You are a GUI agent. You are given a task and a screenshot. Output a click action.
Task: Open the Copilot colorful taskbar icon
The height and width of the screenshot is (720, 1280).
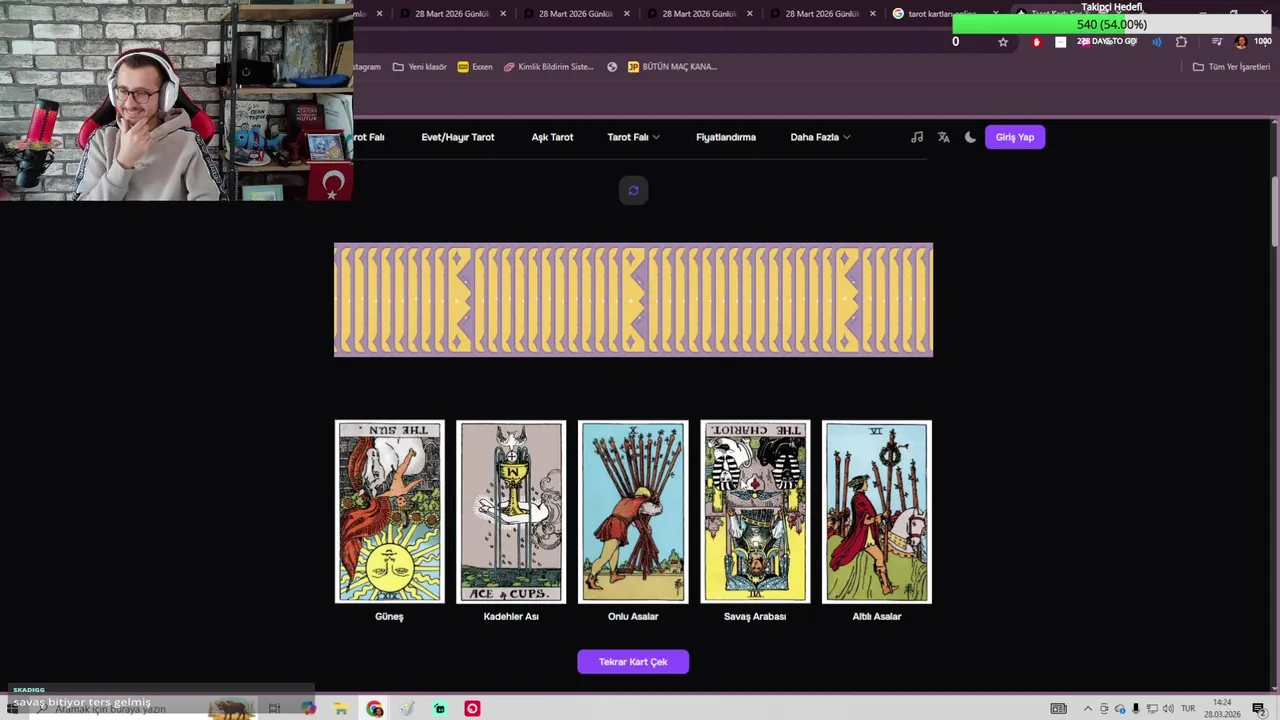click(x=308, y=709)
